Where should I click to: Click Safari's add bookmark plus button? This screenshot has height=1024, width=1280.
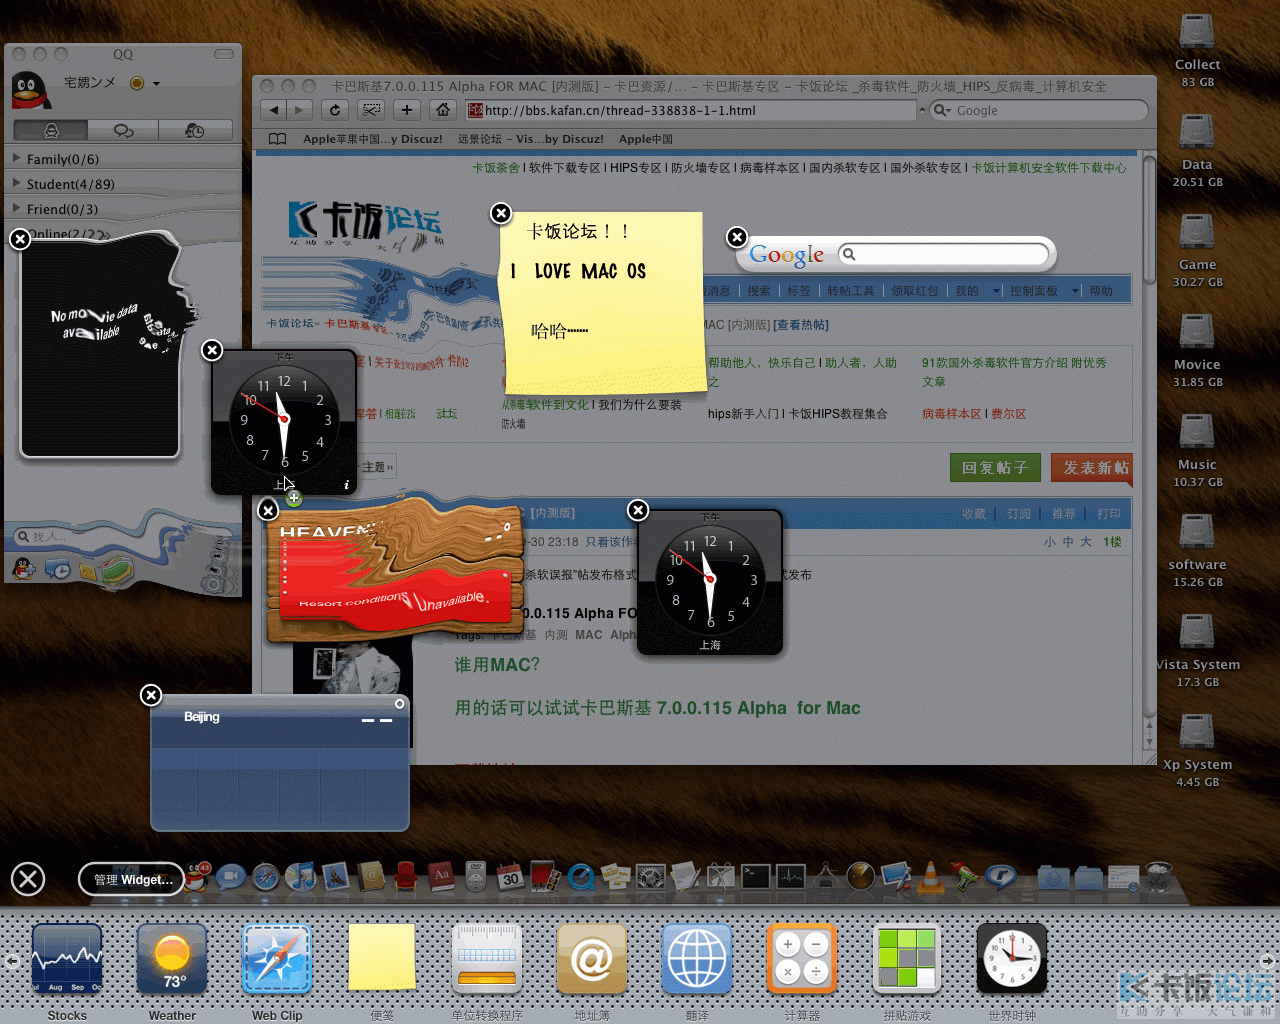click(407, 110)
